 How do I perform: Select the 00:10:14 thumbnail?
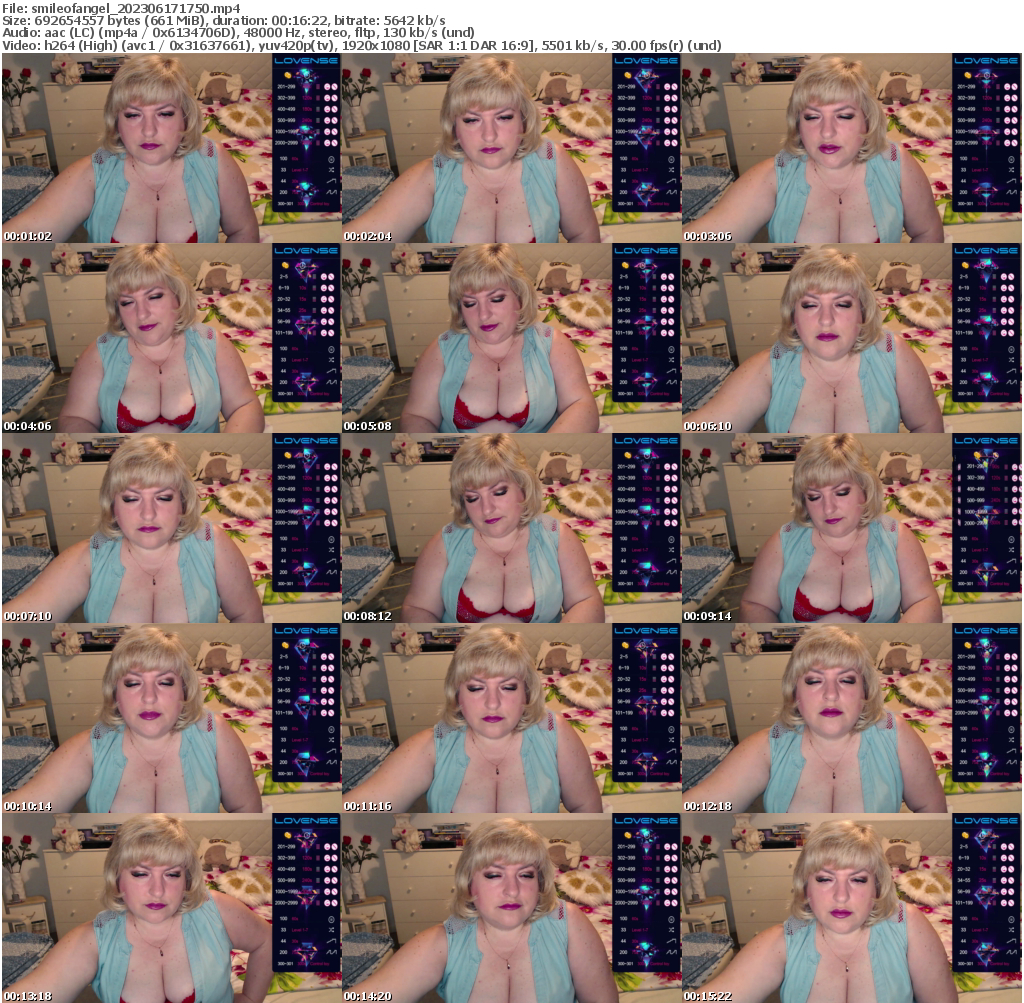click(x=171, y=718)
